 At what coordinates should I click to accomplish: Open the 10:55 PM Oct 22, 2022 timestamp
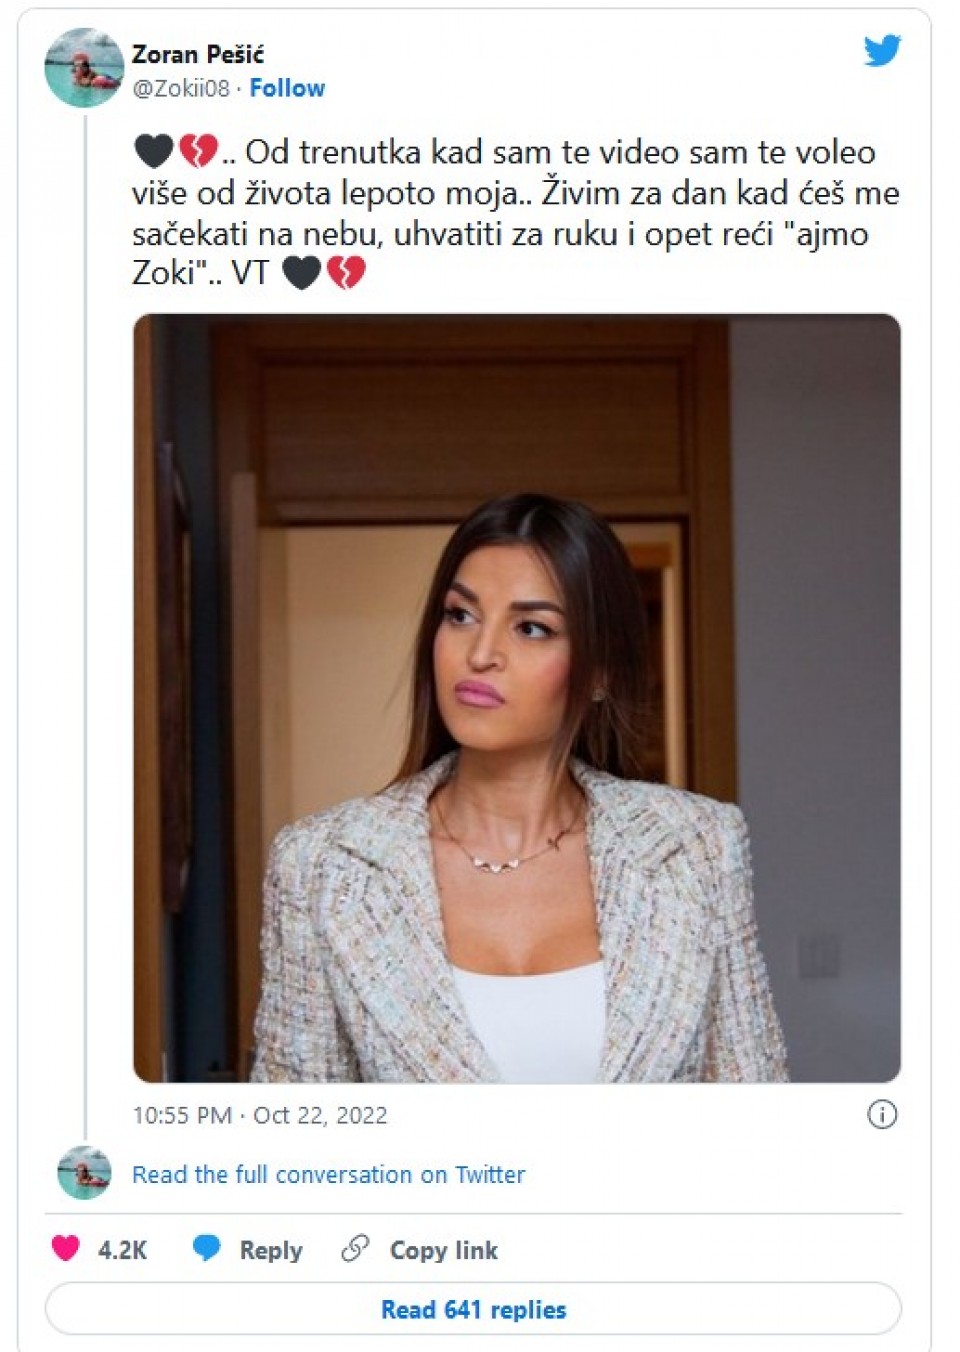(260, 1115)
